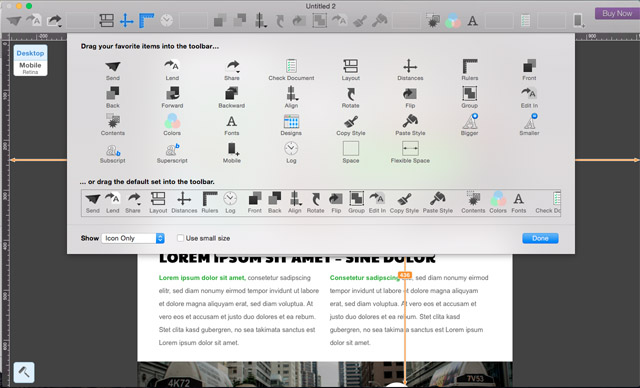Select the Subscript icon
The height and width of the screenshot is (388, 640).
(x=113, y=150)
